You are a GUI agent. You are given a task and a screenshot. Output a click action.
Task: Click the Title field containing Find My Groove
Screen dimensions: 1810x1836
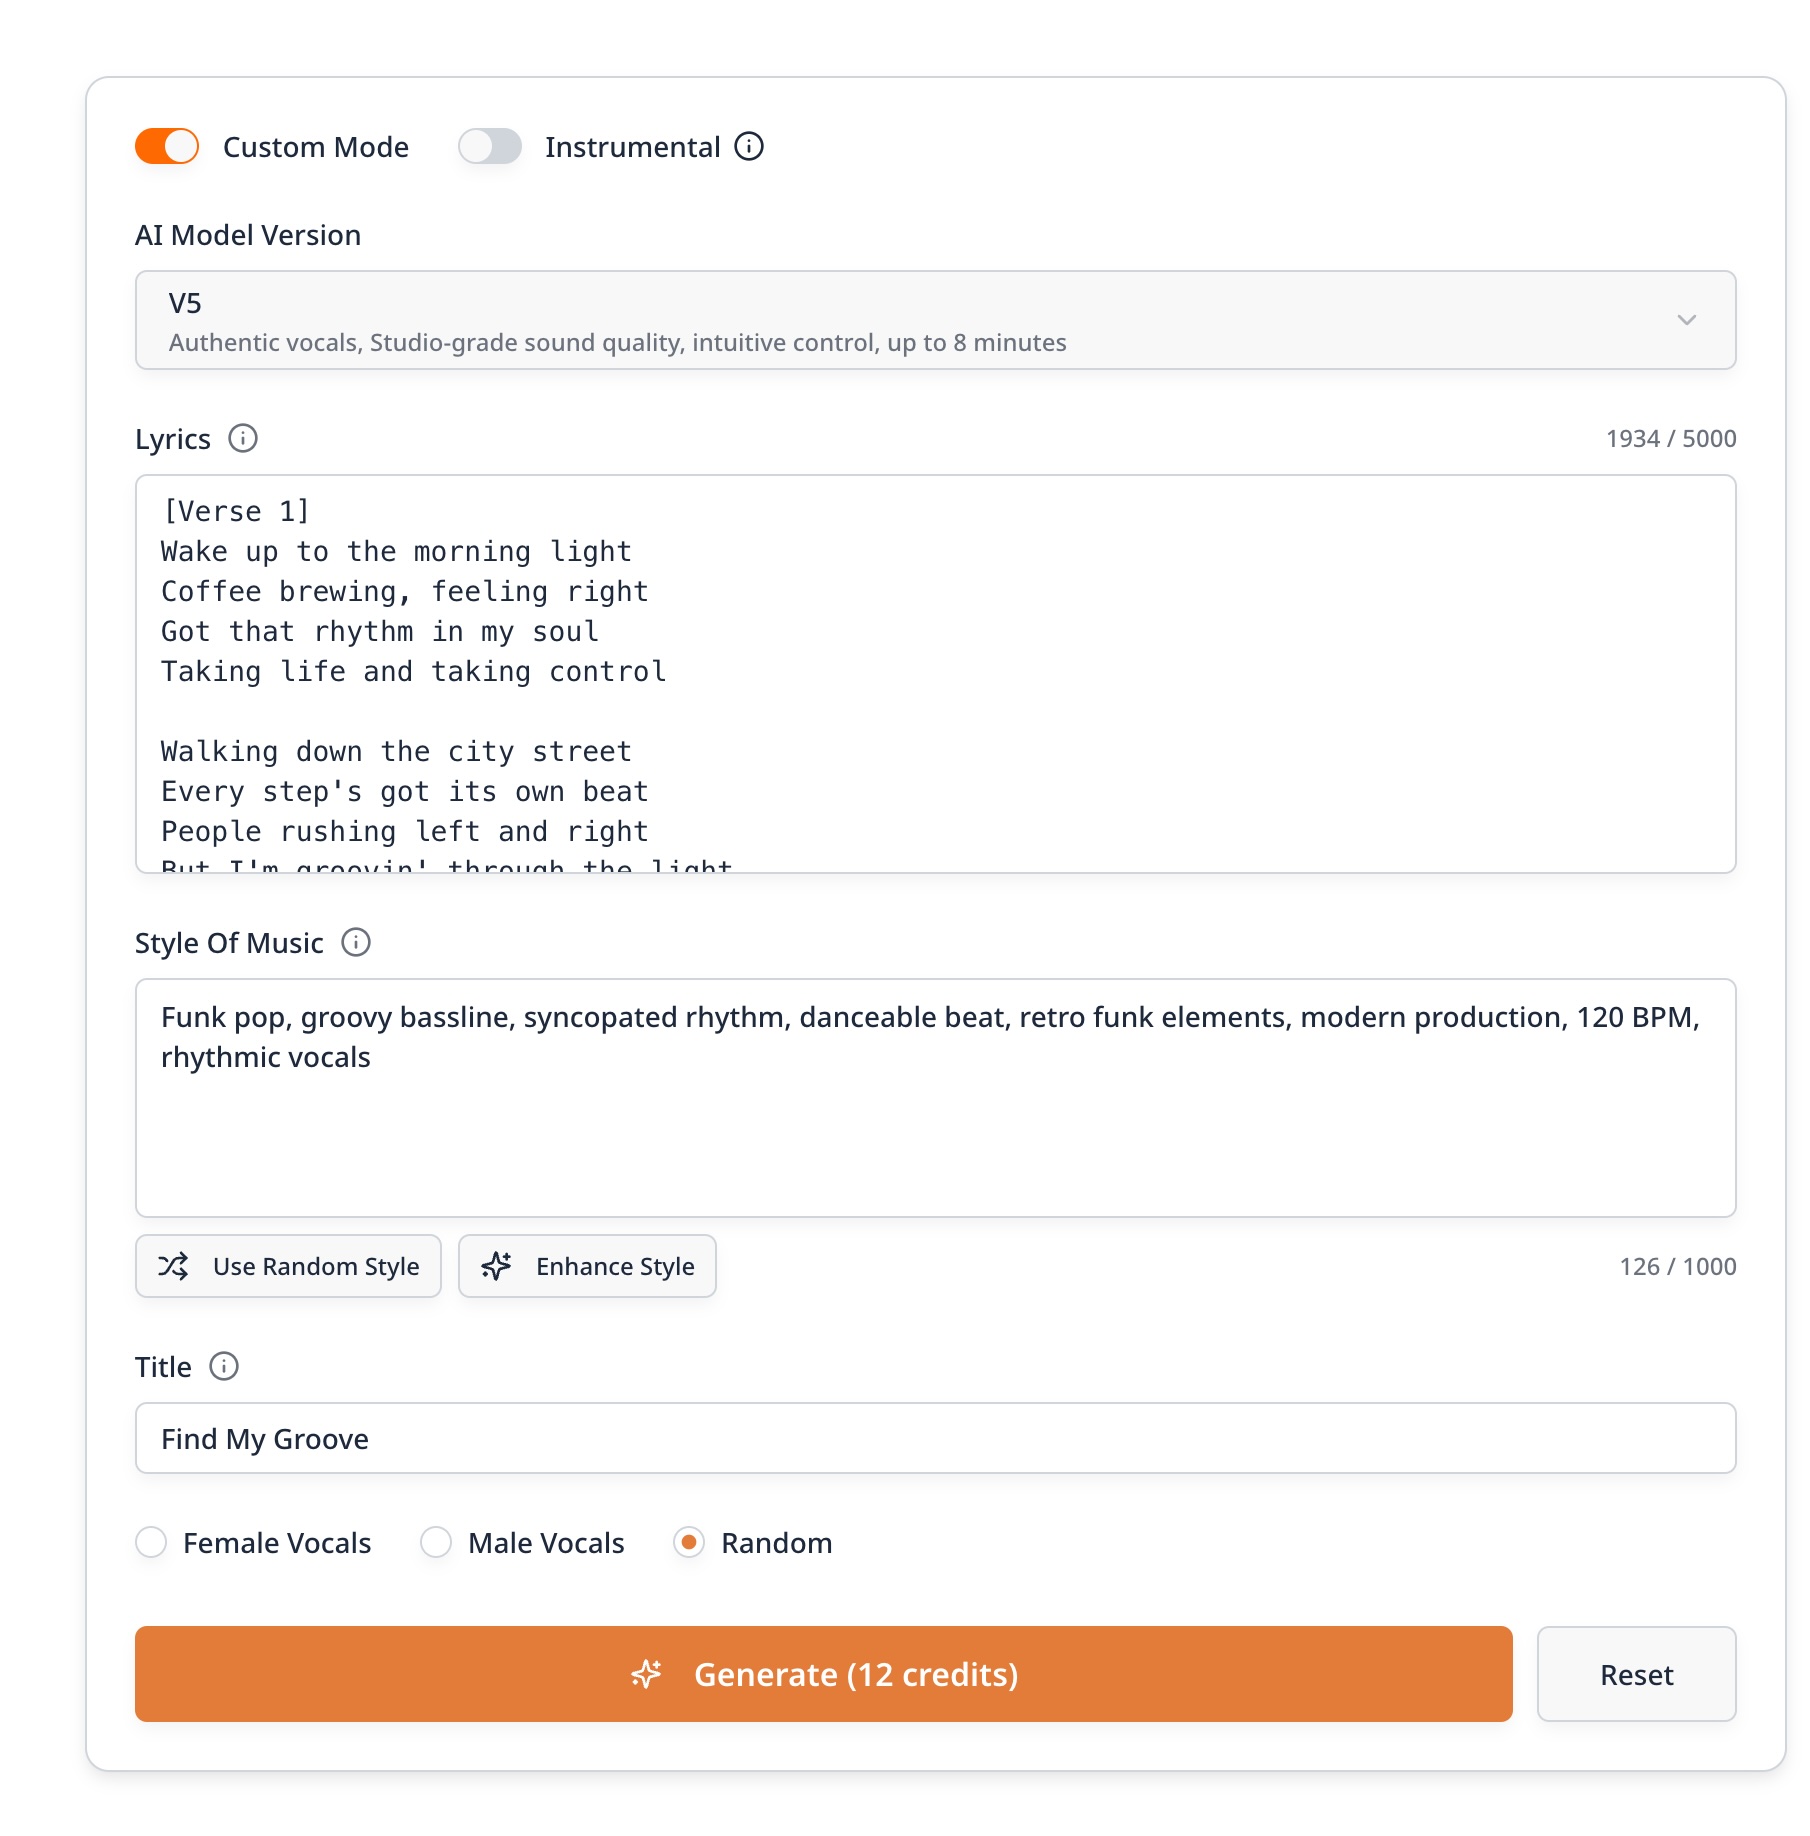tap(935, 1438)
